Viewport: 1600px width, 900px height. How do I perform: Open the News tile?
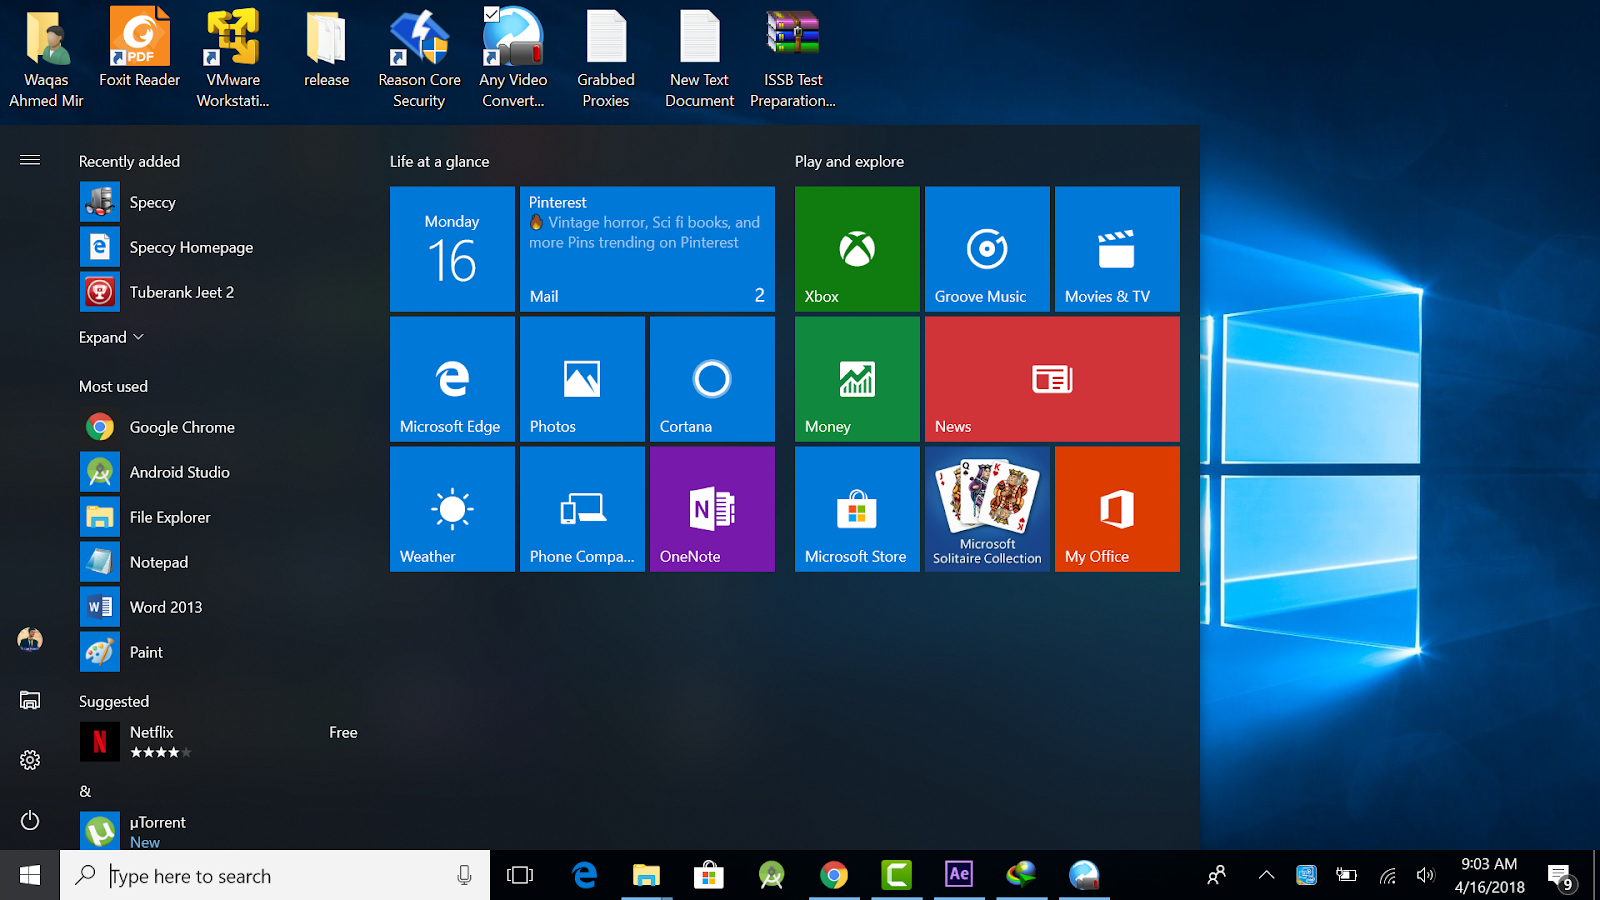pyautogui.click(x=1052, y=379)
